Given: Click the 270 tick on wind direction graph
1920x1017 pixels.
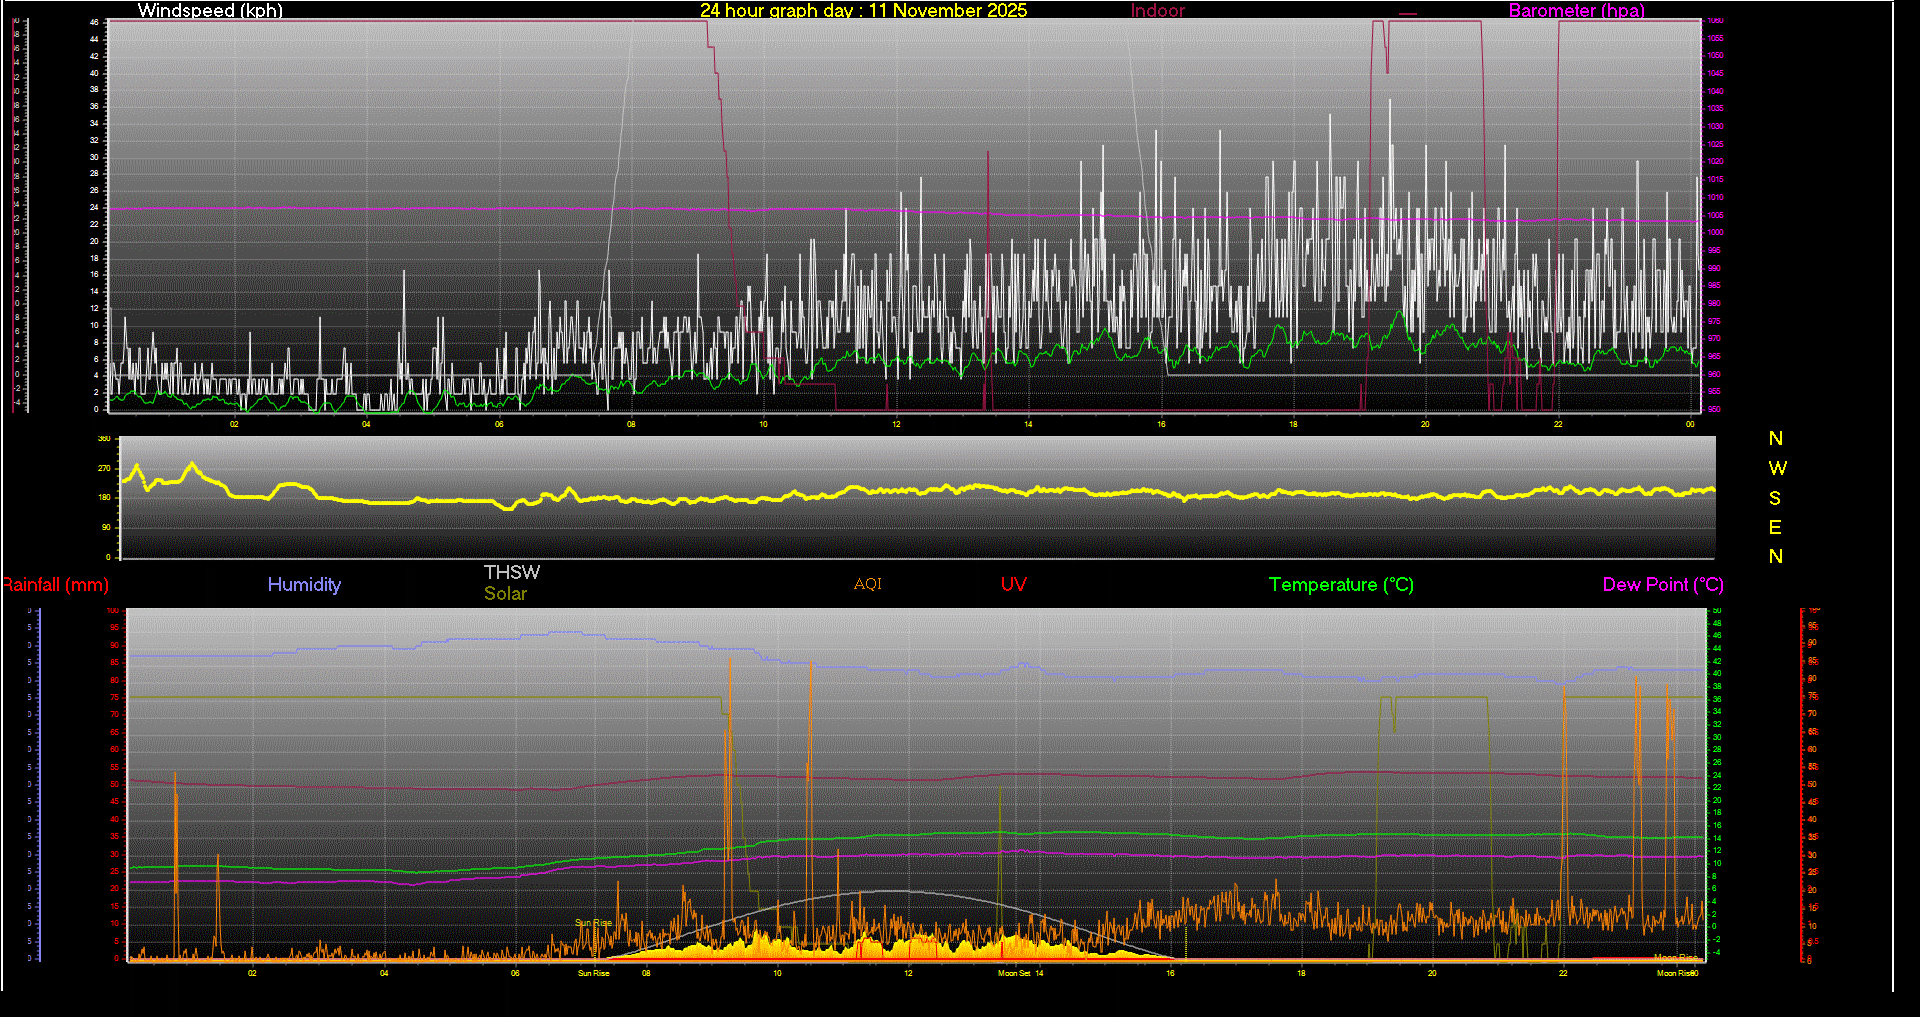Looking at the screenshot, I should [x=104, y=468].
